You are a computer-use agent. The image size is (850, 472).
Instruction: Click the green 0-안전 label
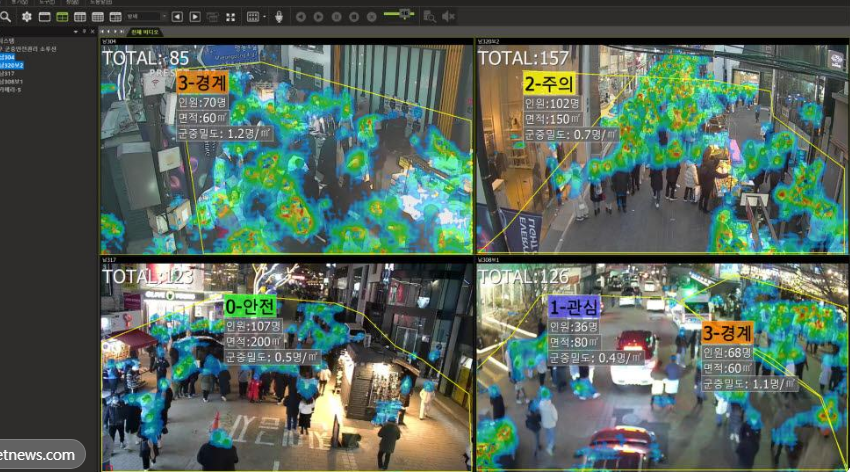(250, 307)
